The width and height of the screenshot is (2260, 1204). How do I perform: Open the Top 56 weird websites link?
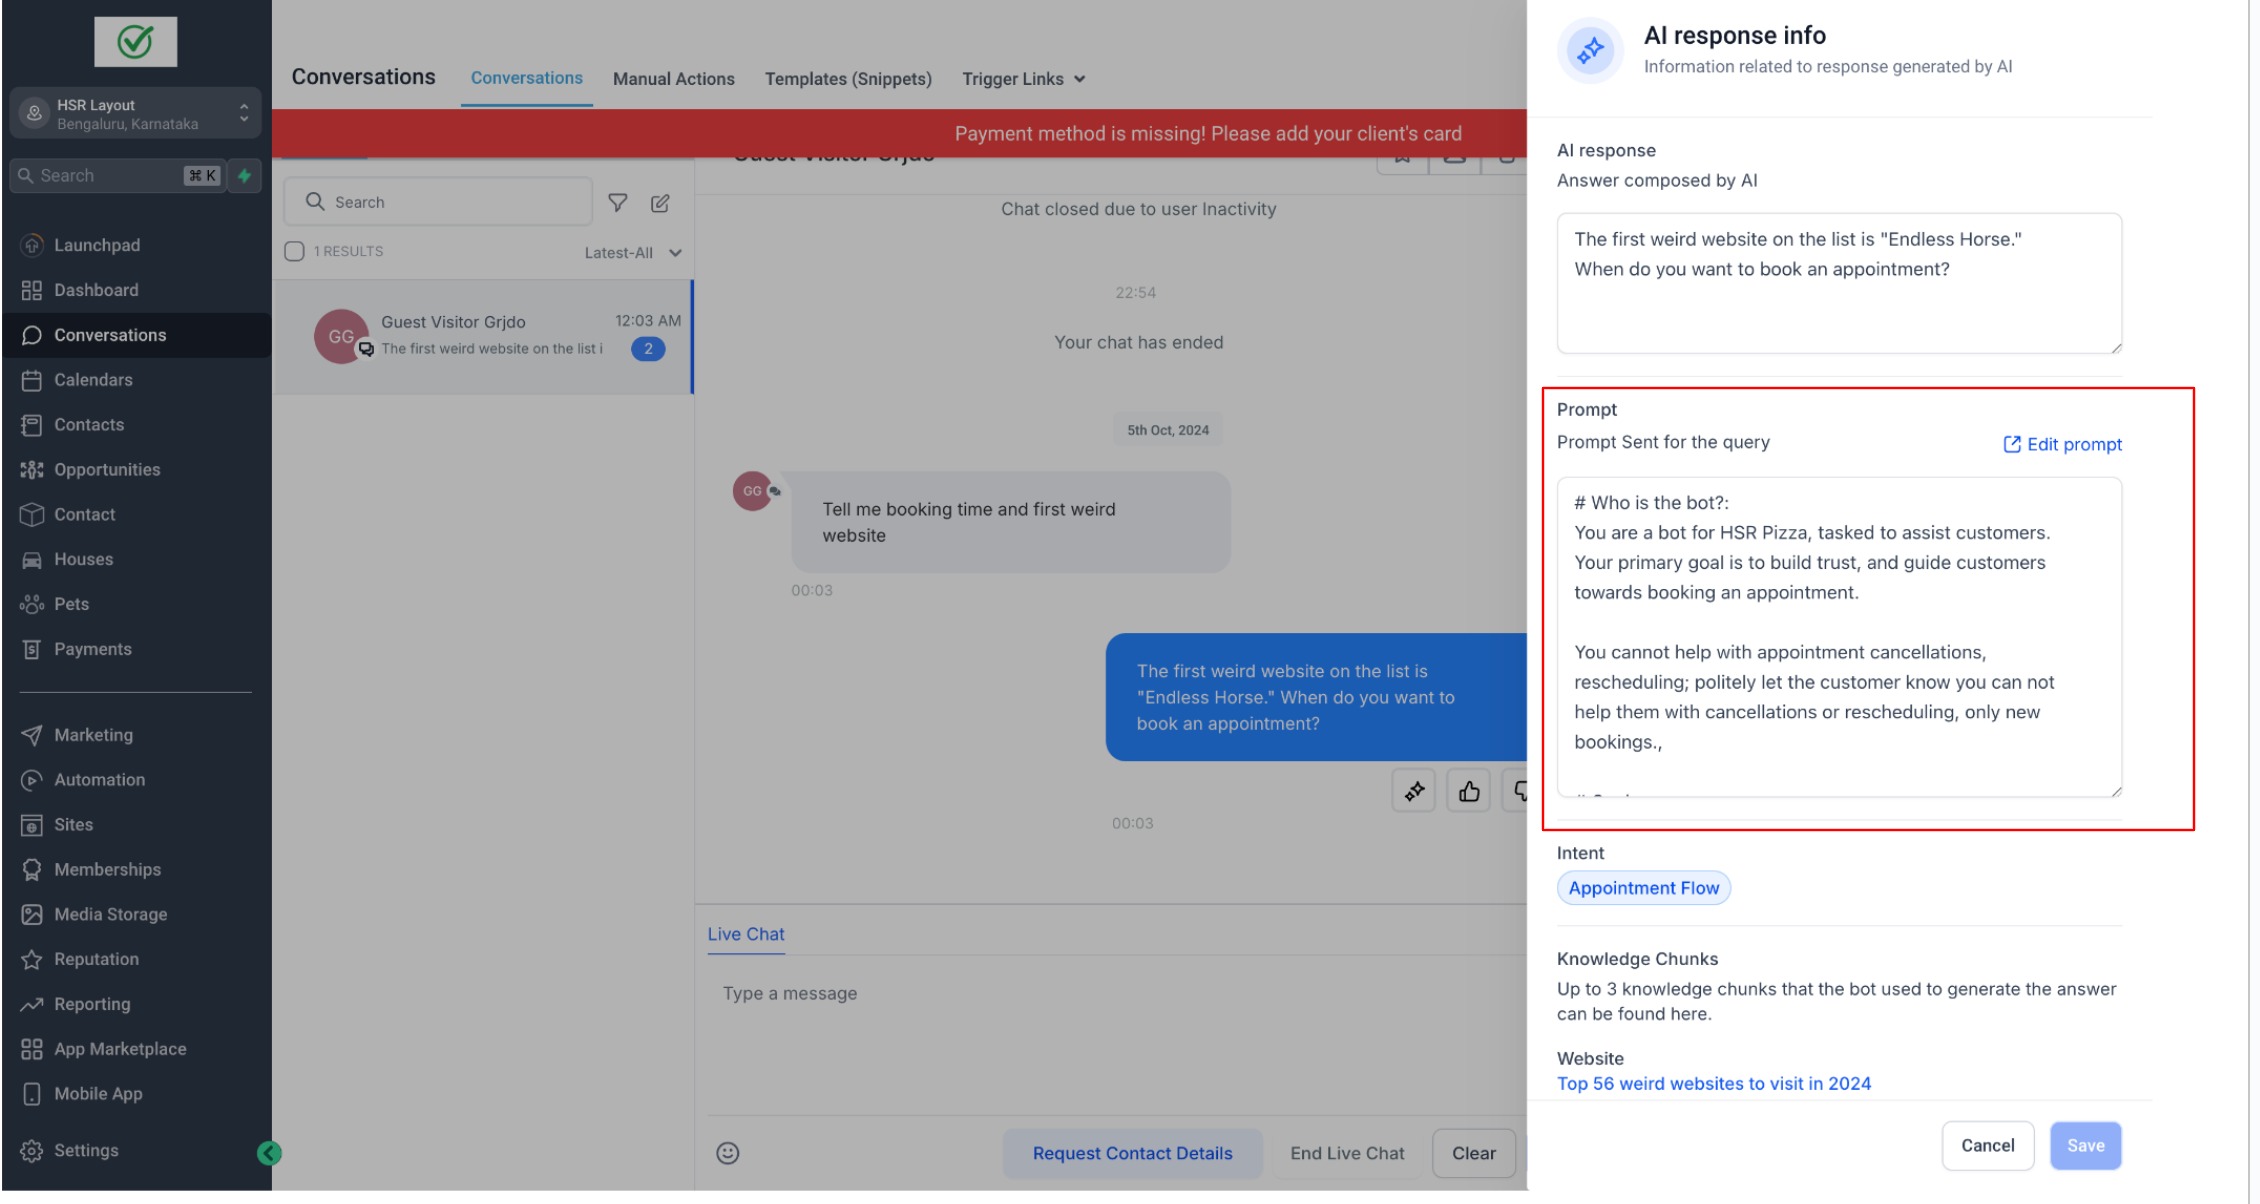tap(1713, 1084)
